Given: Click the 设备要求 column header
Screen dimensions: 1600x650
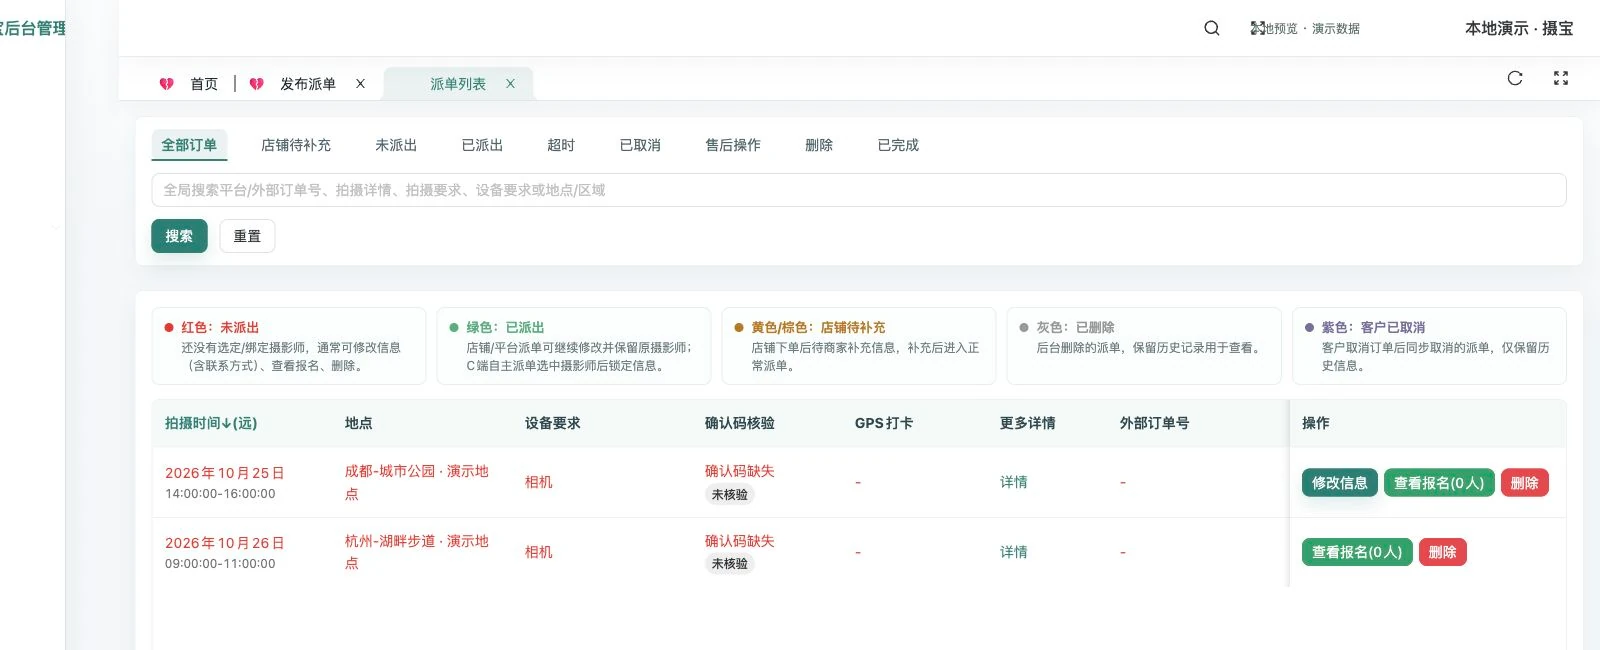Looking at the screenshot, I should coord(552,423).
